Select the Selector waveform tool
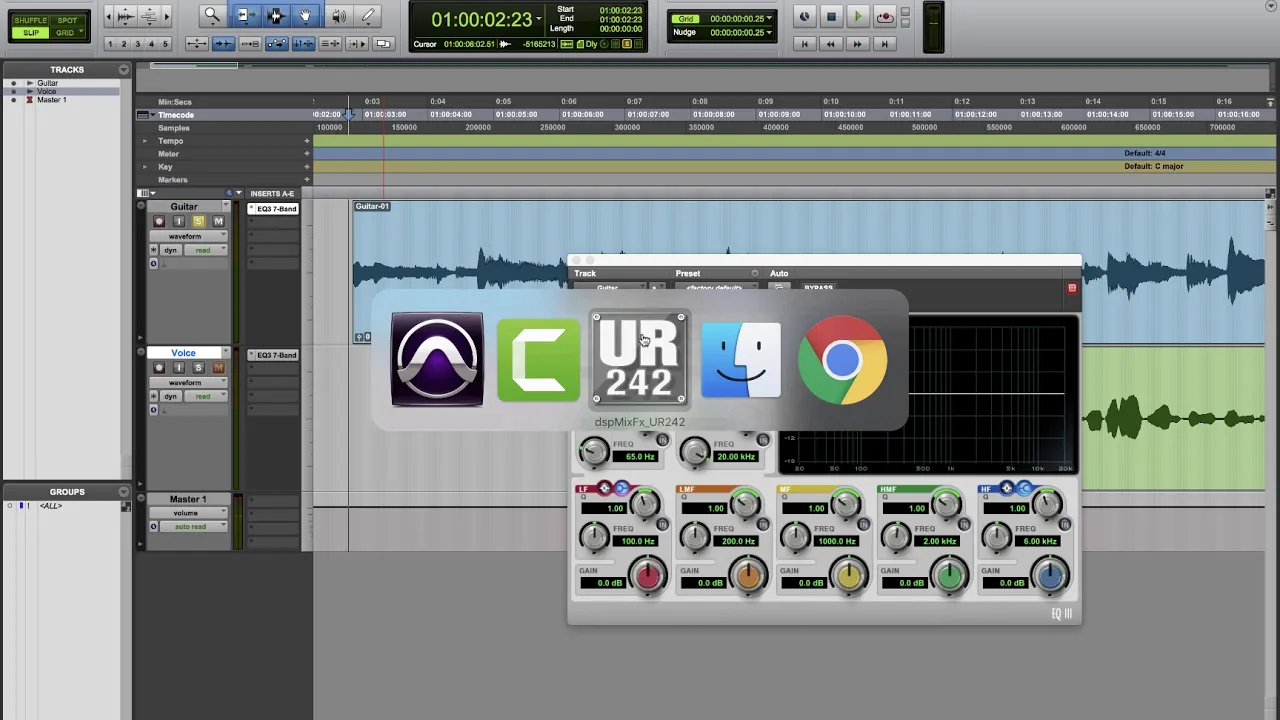Image resolution: width=1280 pixels, height=720 pixels. click(276, 15)
